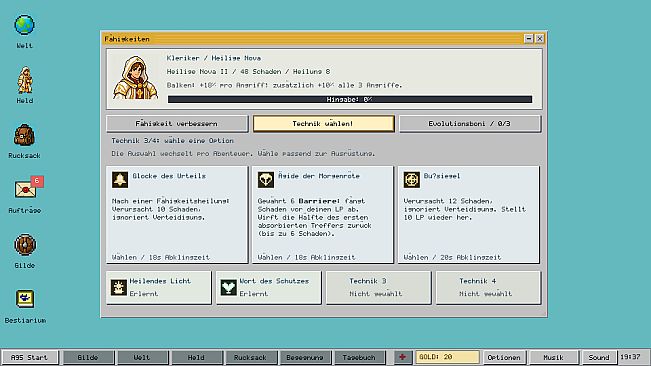Click Technik 3/4 instruction text
The image size is (651, 366).
point(172,141)
